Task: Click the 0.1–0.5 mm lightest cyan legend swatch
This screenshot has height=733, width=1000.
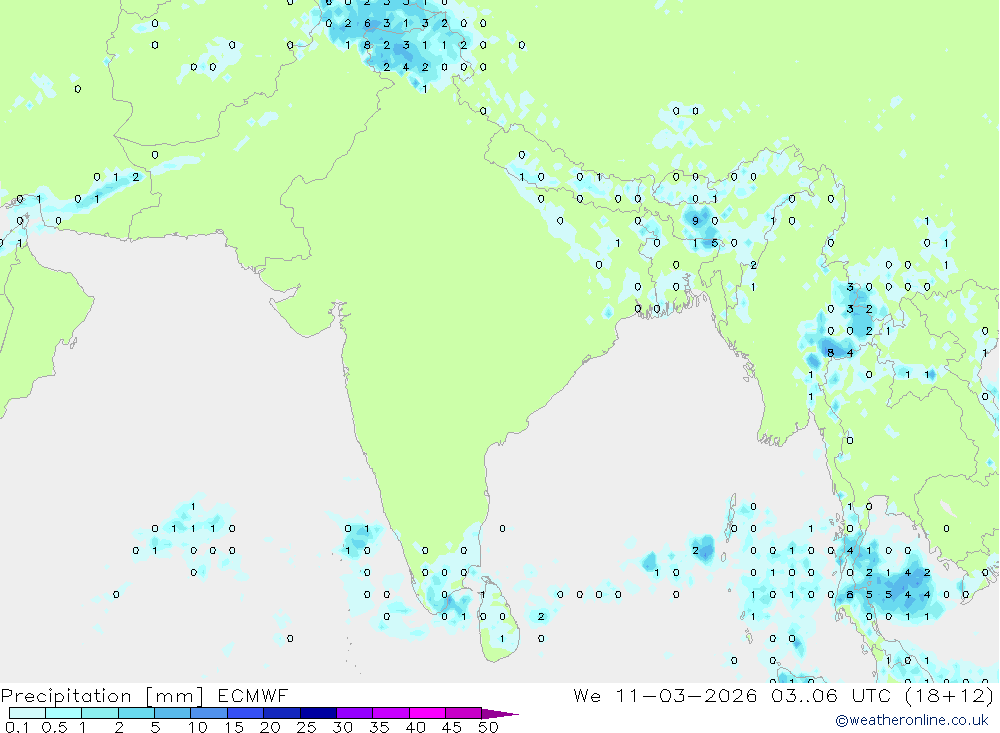Action: tap(27, 713)
